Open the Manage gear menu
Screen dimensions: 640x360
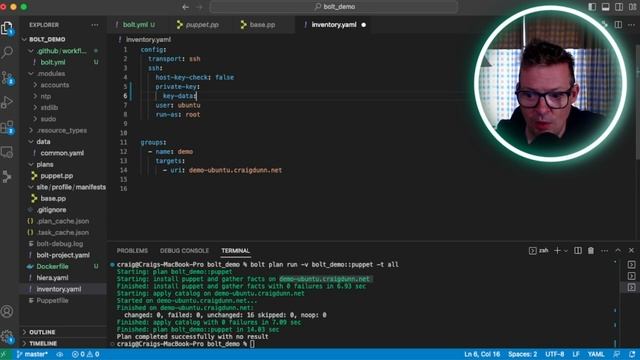click(7, 337)
